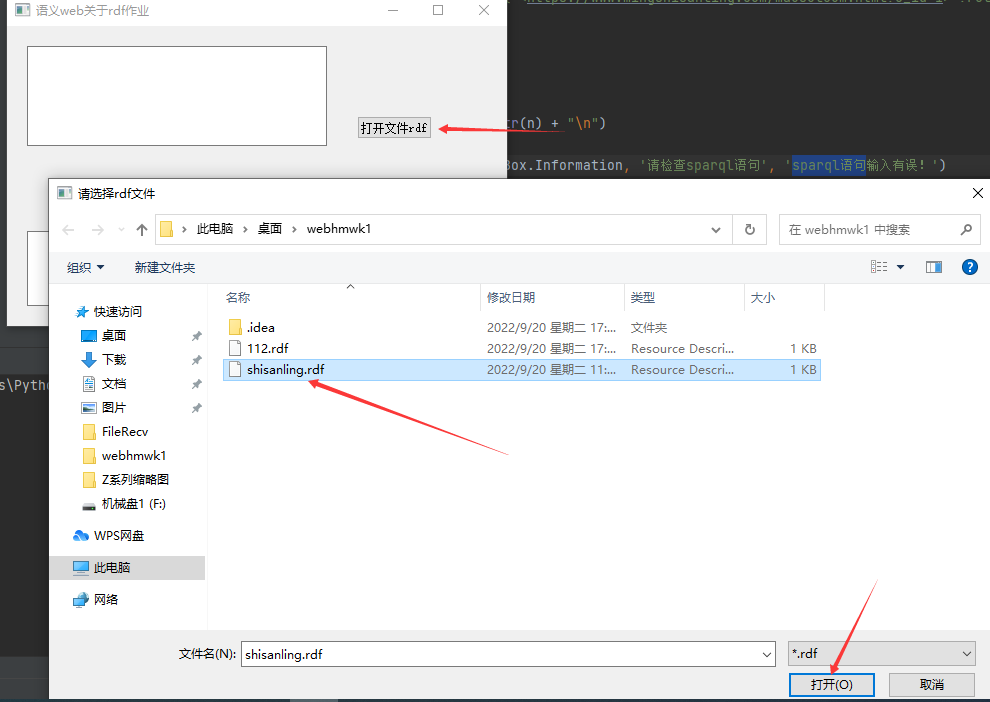
Task: Sort by 类型 column header
Action: pos(643,297)
